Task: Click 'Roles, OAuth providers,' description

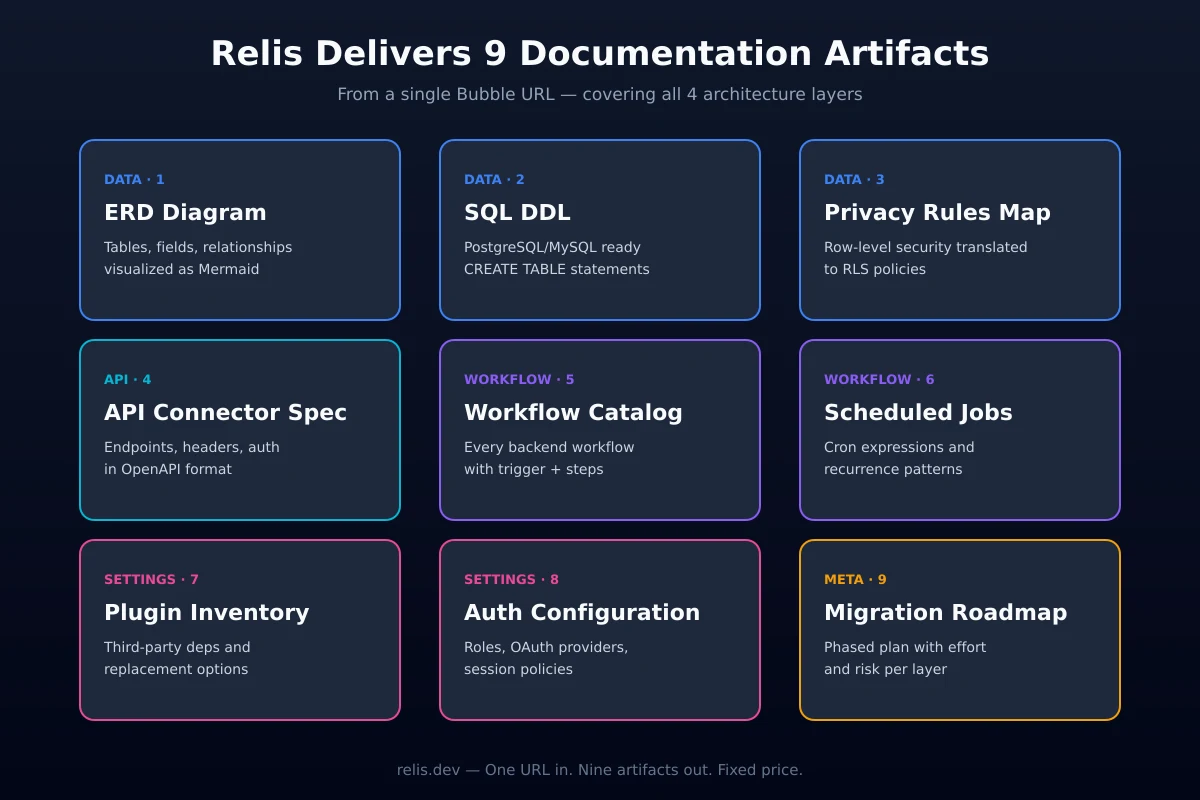Action: tap(546, 647)
